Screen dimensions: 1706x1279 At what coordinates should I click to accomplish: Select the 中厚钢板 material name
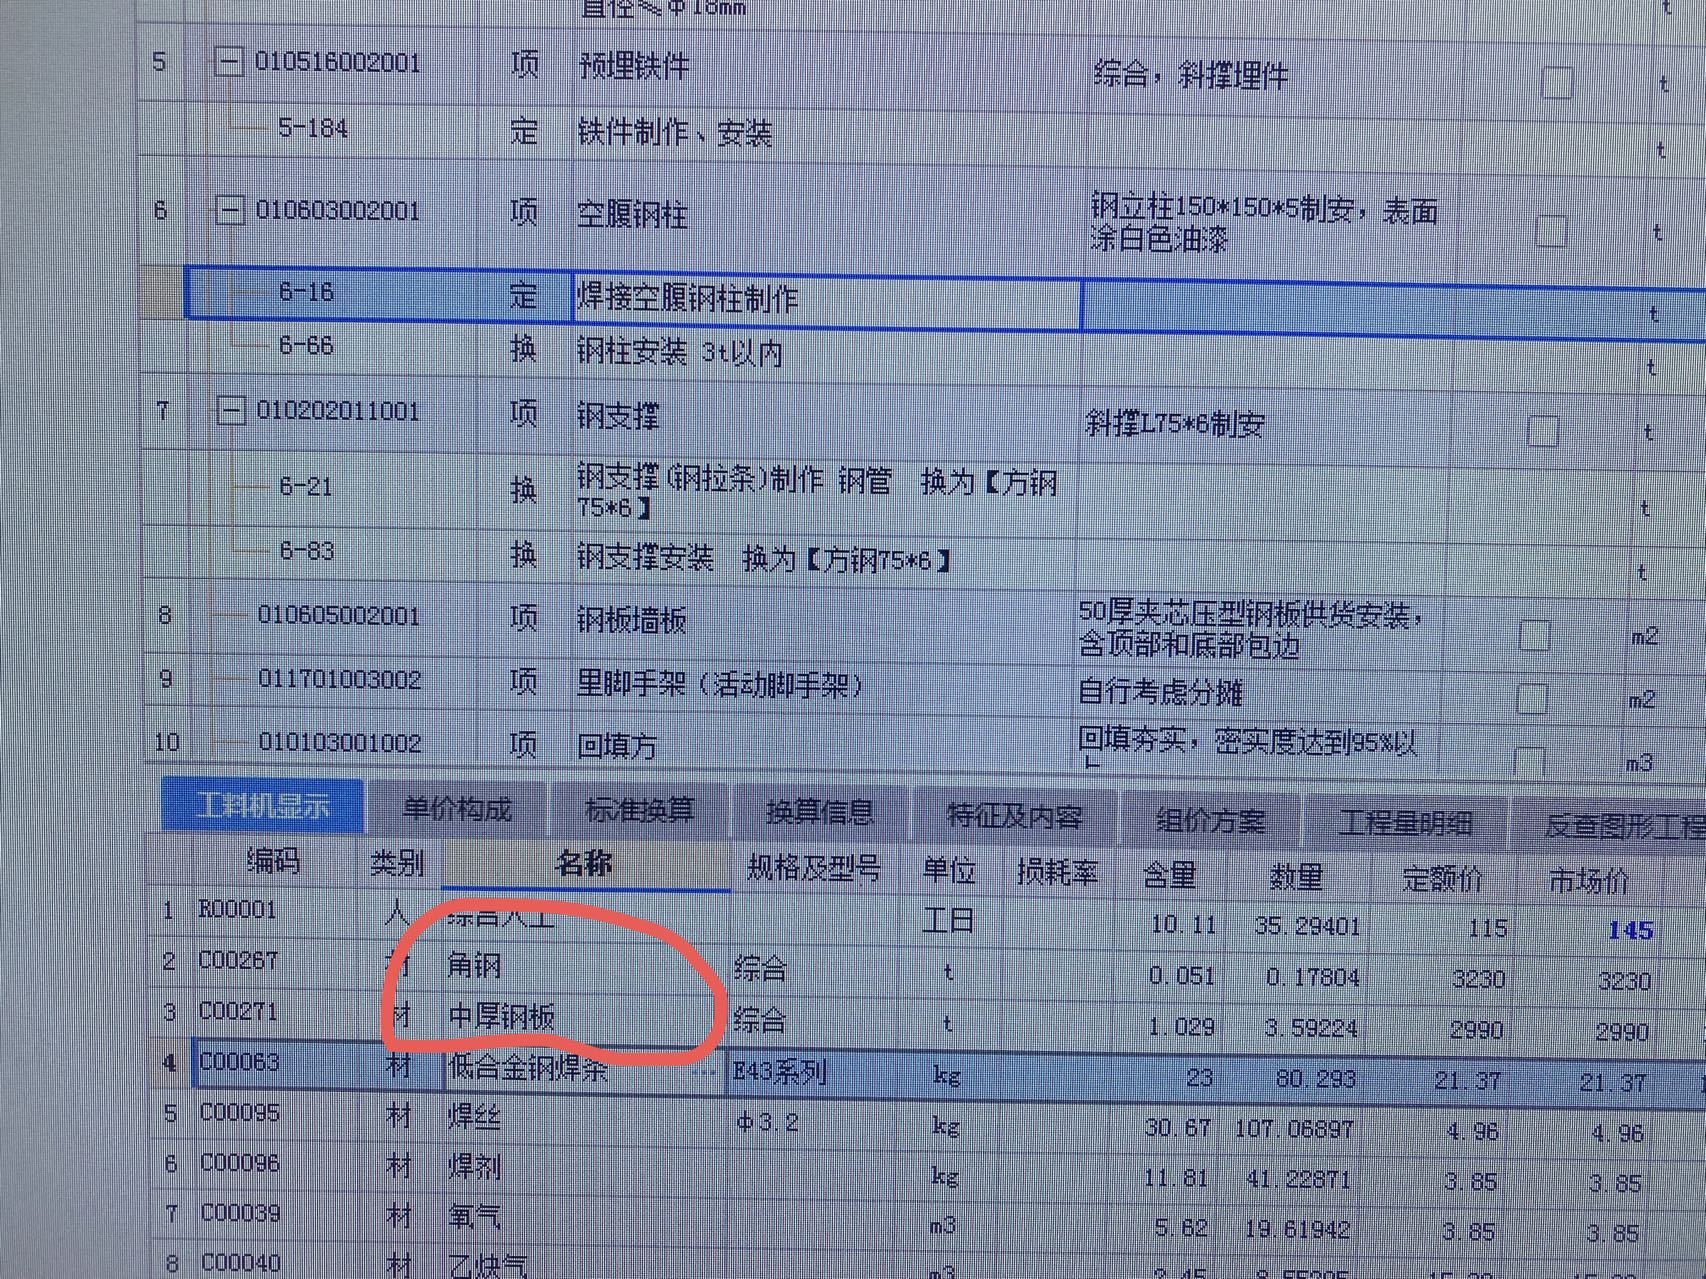(501, 1017)
